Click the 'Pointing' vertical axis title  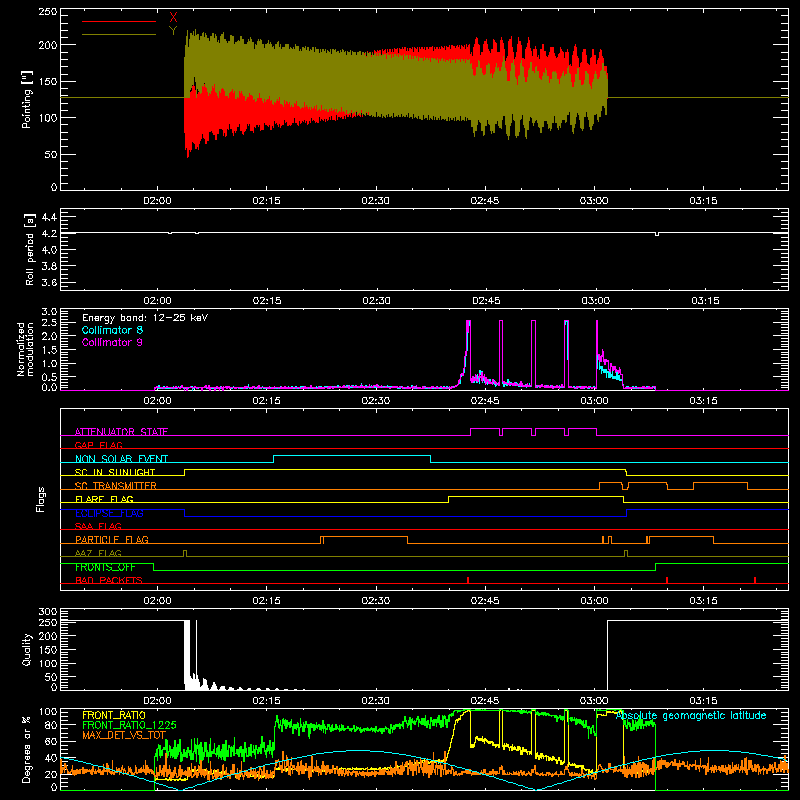pos(27,100)
